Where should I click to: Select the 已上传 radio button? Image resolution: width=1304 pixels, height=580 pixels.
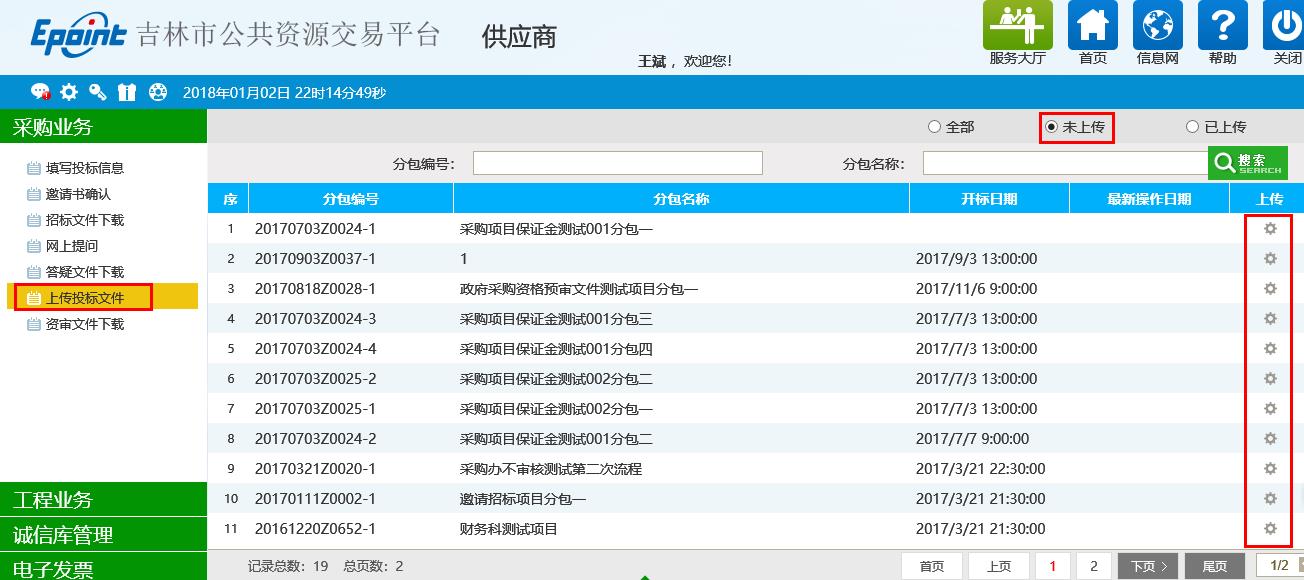tap(1191, 126)
